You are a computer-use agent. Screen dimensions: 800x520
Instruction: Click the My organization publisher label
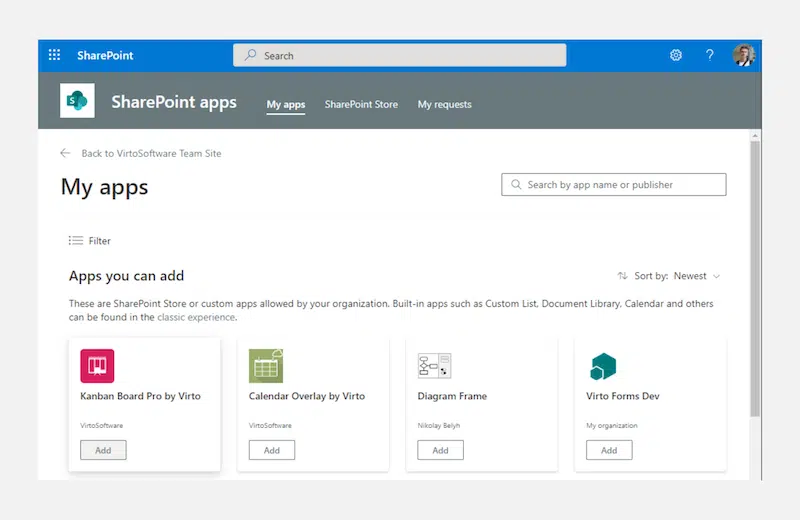point(612,425)
